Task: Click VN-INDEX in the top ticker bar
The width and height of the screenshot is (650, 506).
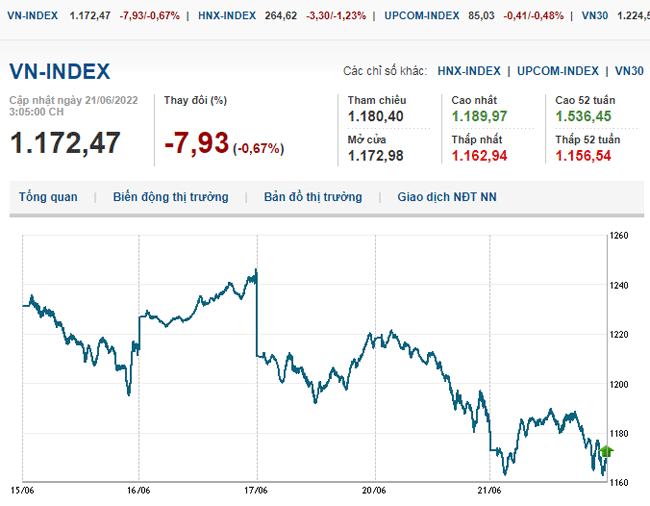Action: pyautogui.click(x=32, y=16)
